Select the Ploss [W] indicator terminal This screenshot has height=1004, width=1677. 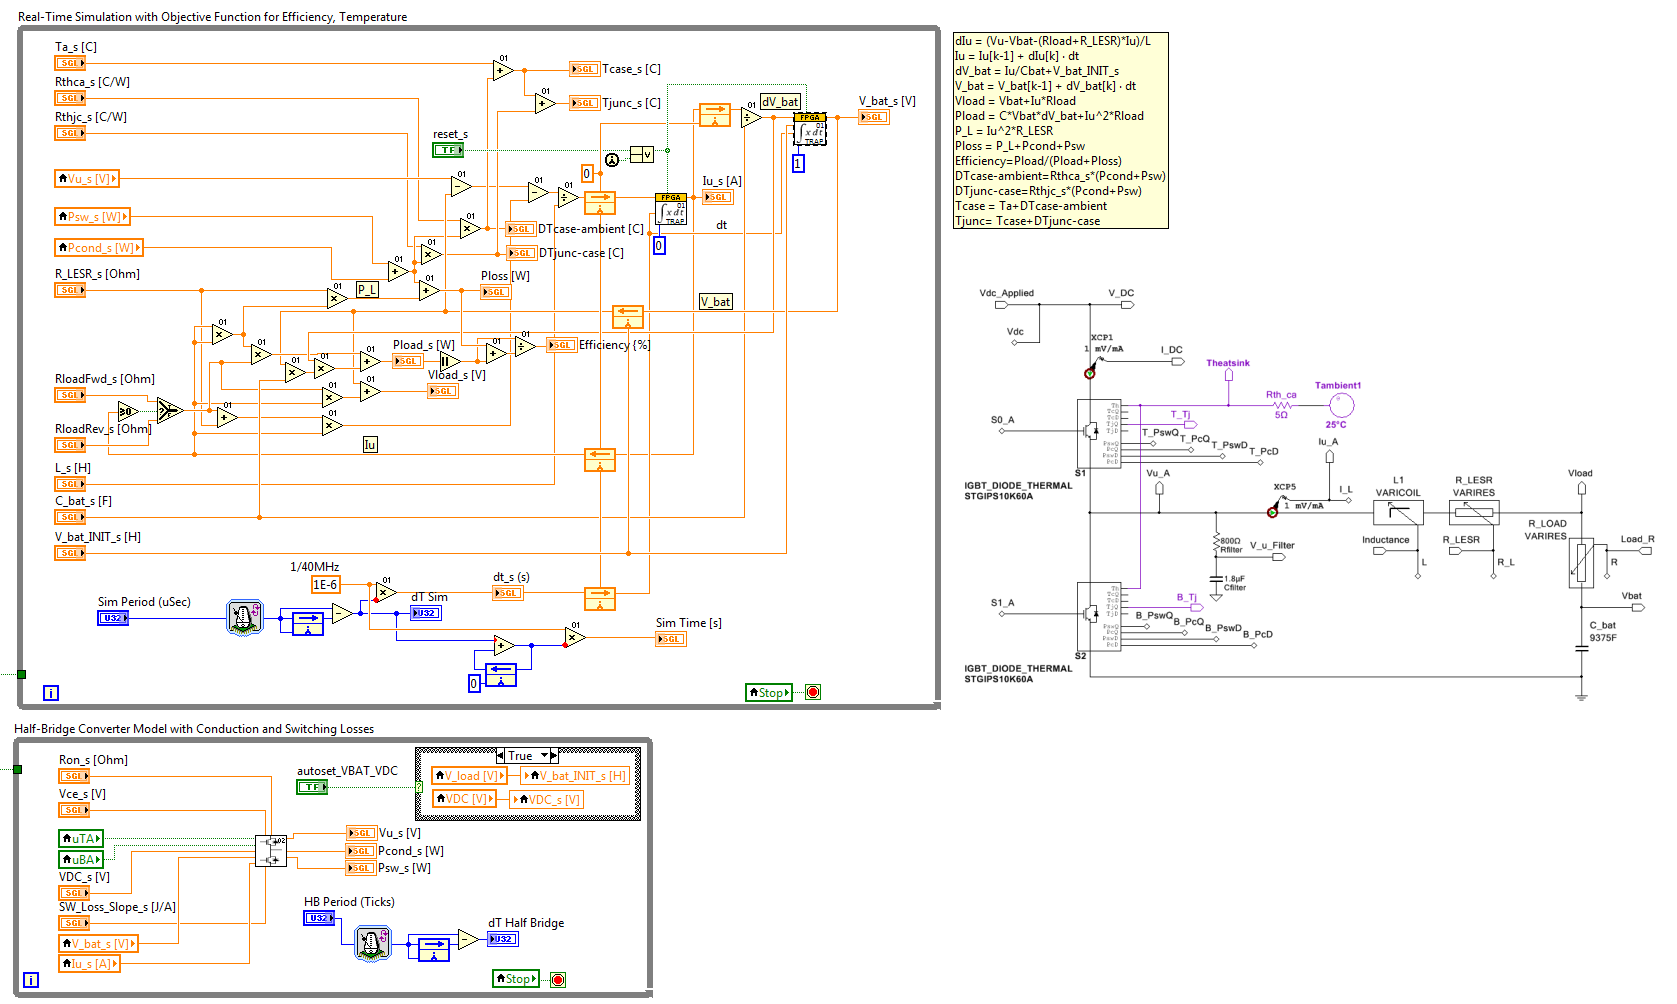tap(496, 292)
